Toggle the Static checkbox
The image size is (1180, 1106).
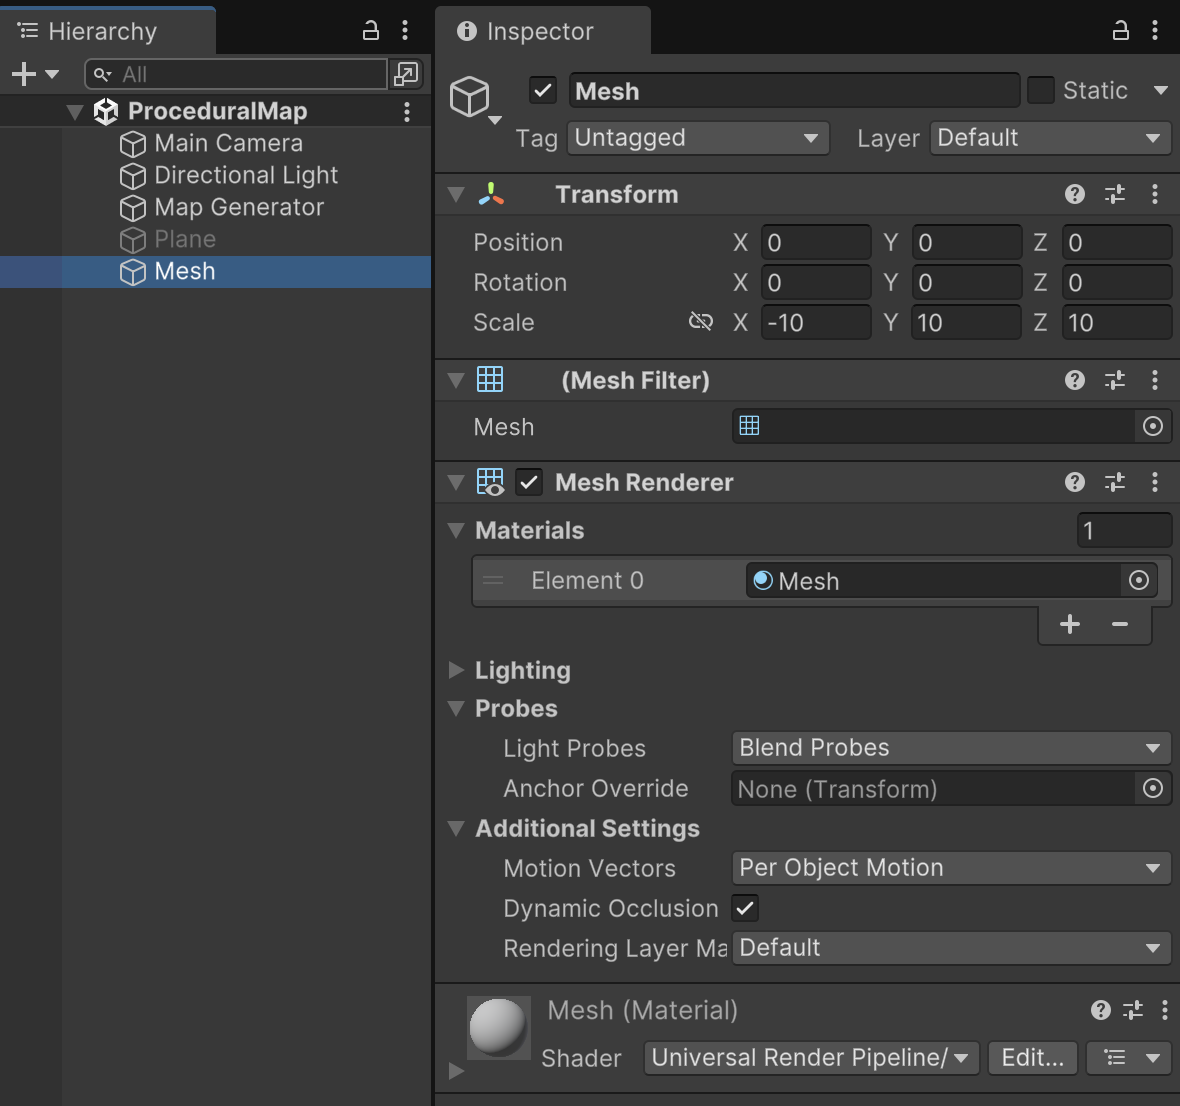(1041, 91)
